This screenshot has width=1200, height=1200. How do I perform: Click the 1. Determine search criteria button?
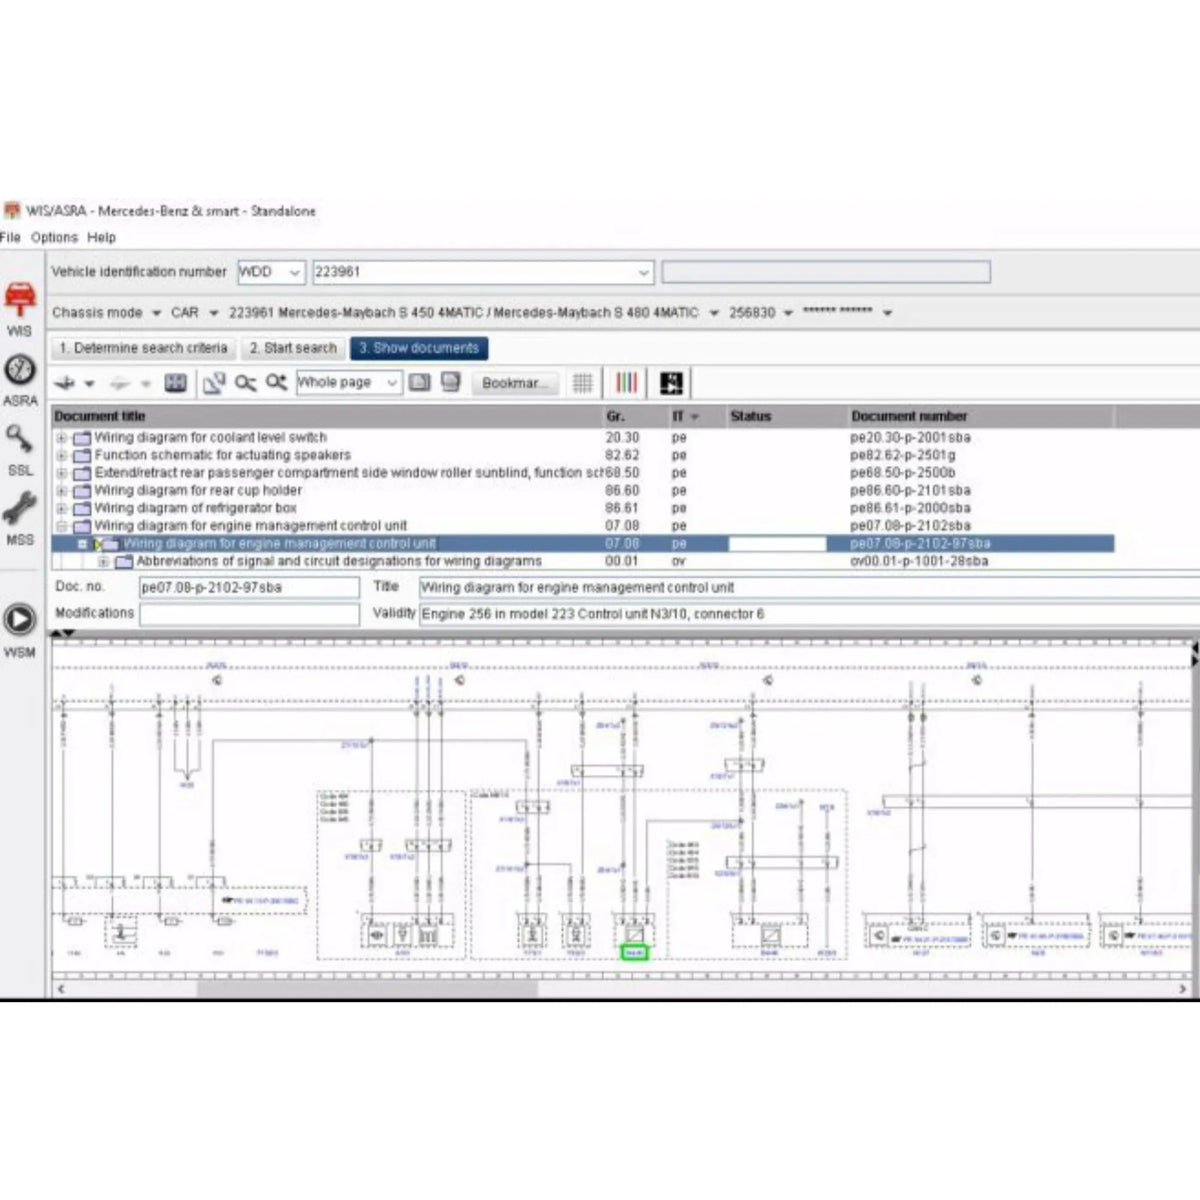click(x=143, y=348)
